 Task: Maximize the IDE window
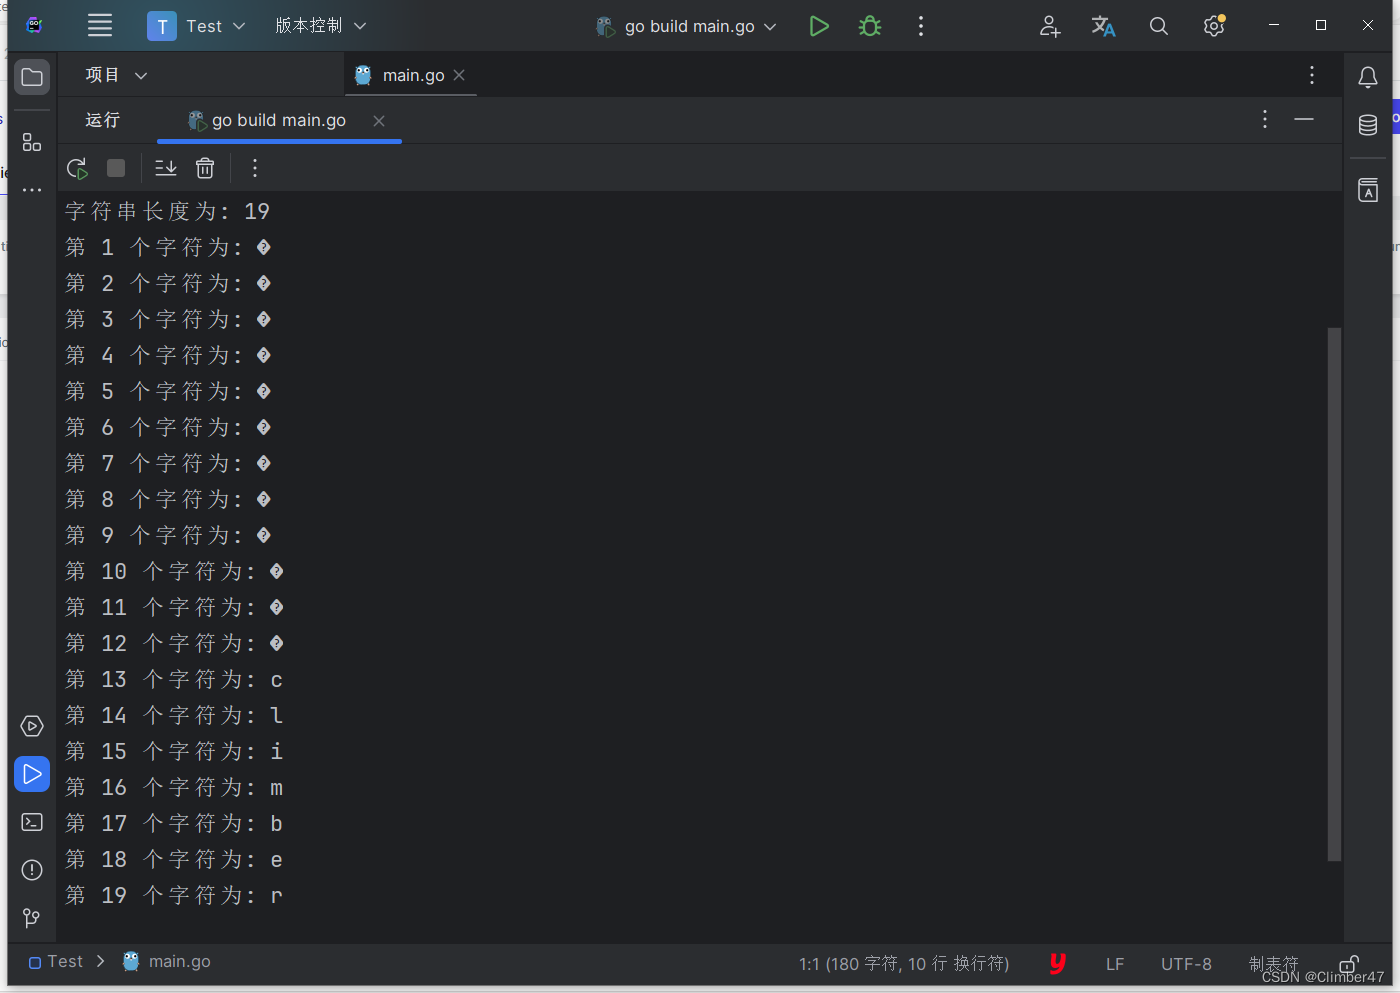[1321, 25]
